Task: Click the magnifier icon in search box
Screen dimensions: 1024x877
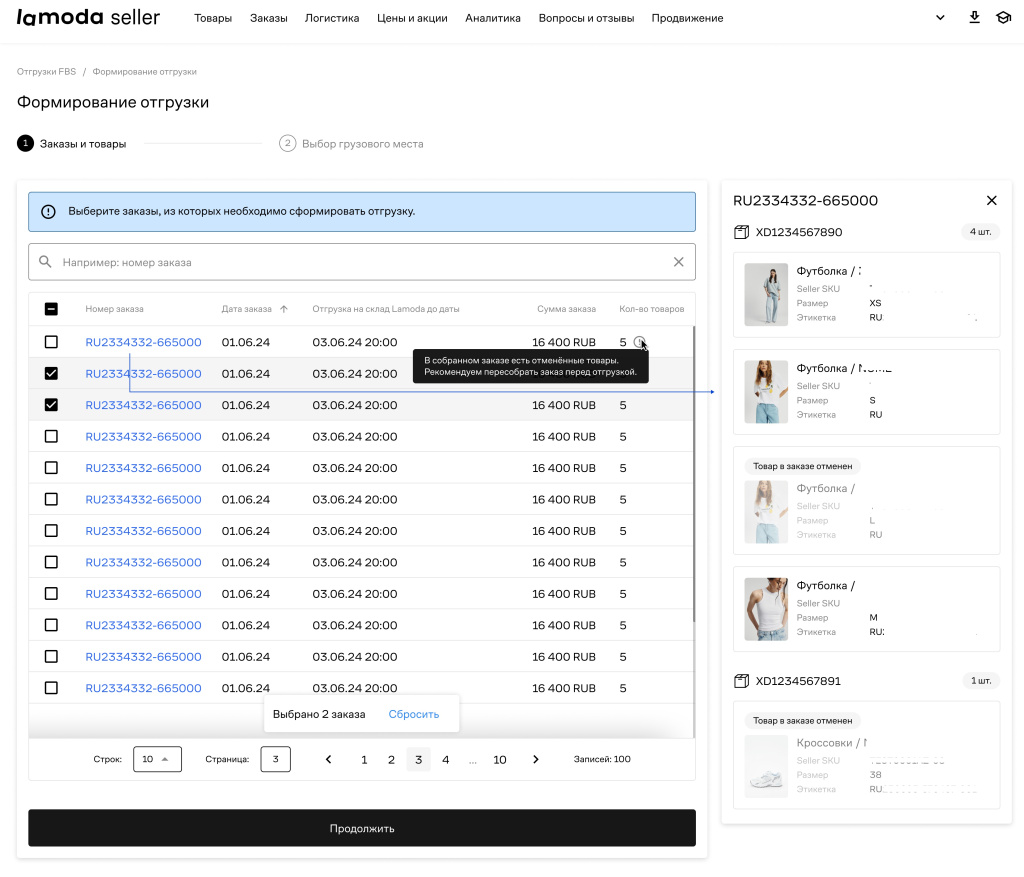Action: (45, 262)
